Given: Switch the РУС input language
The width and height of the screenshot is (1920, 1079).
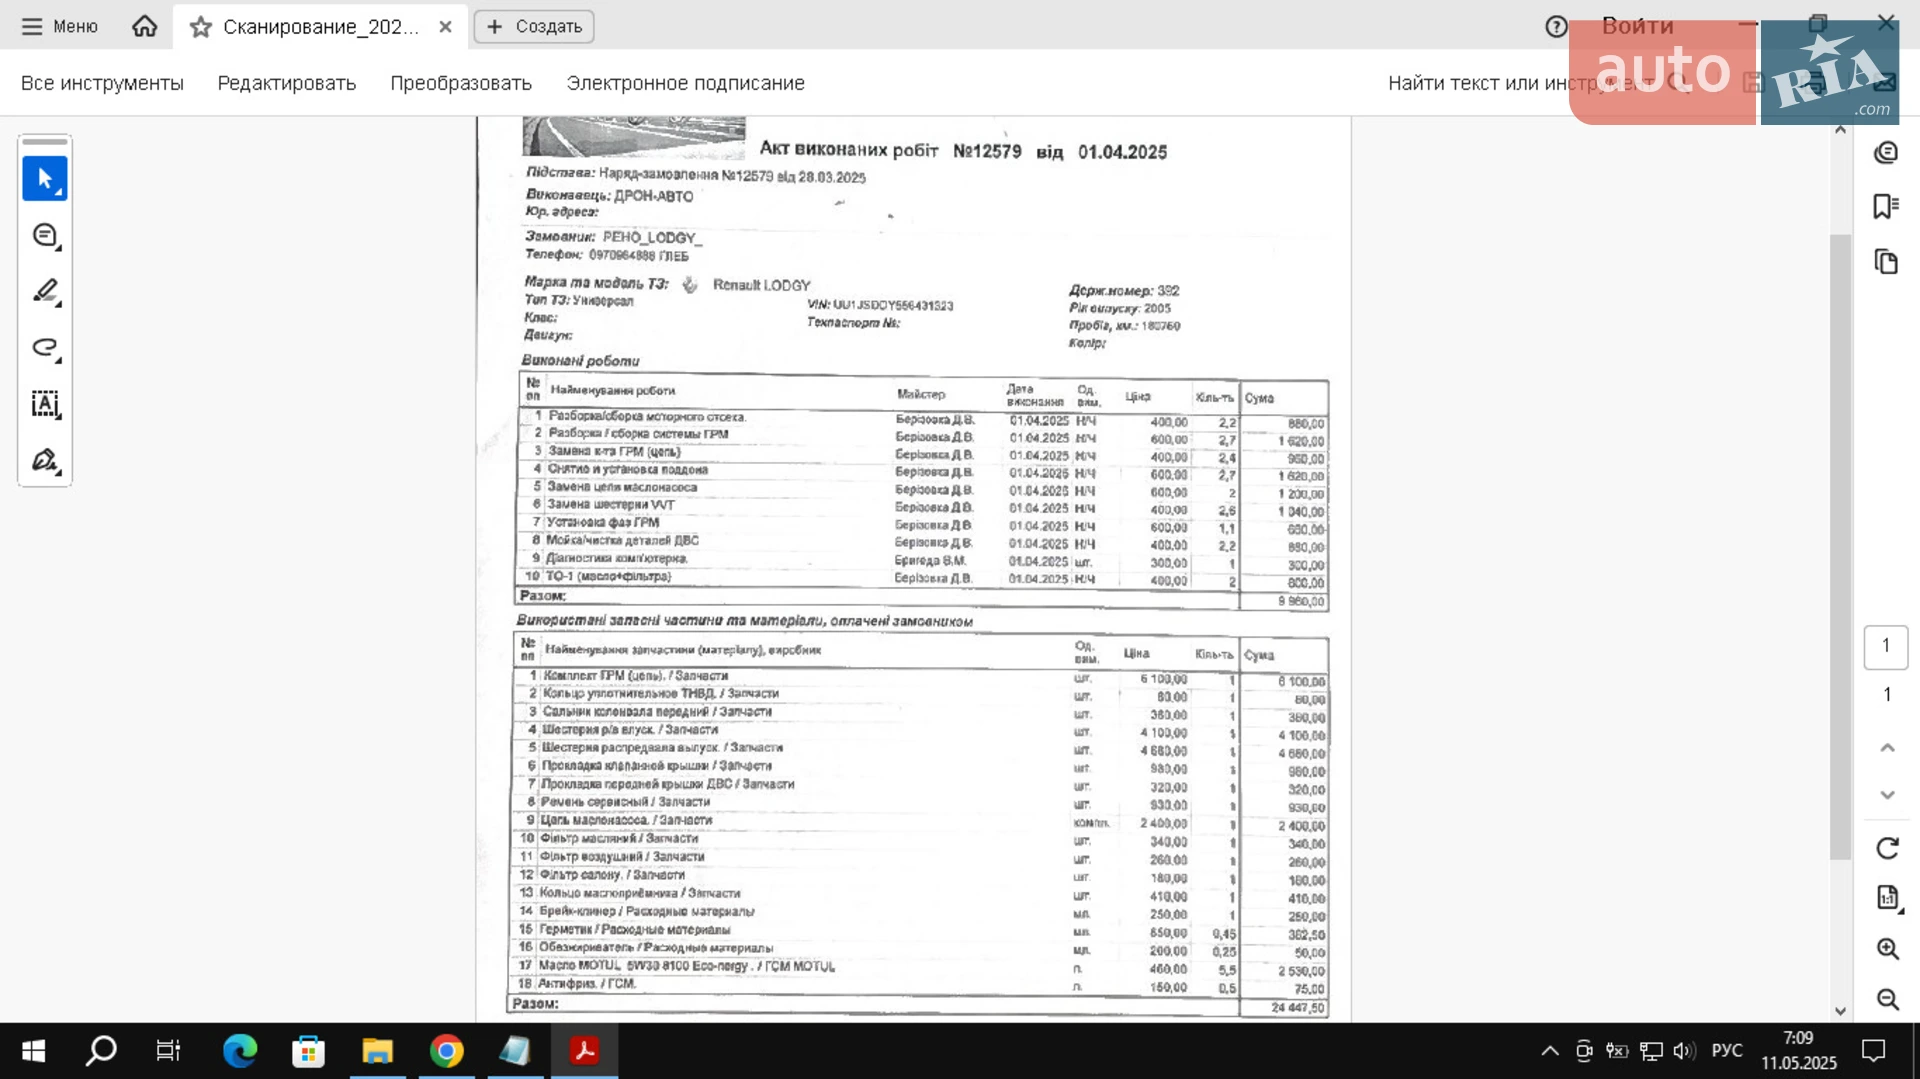Looking at the screenshot, I should click(1727, 1051).
